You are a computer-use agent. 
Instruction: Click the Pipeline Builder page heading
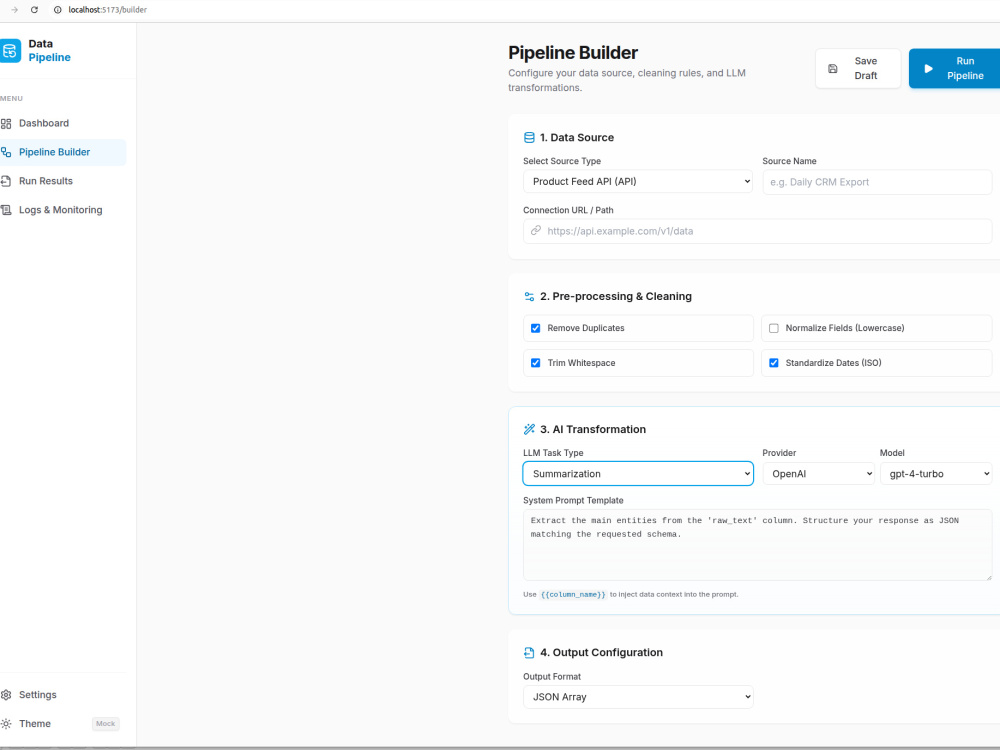point(573,53)
